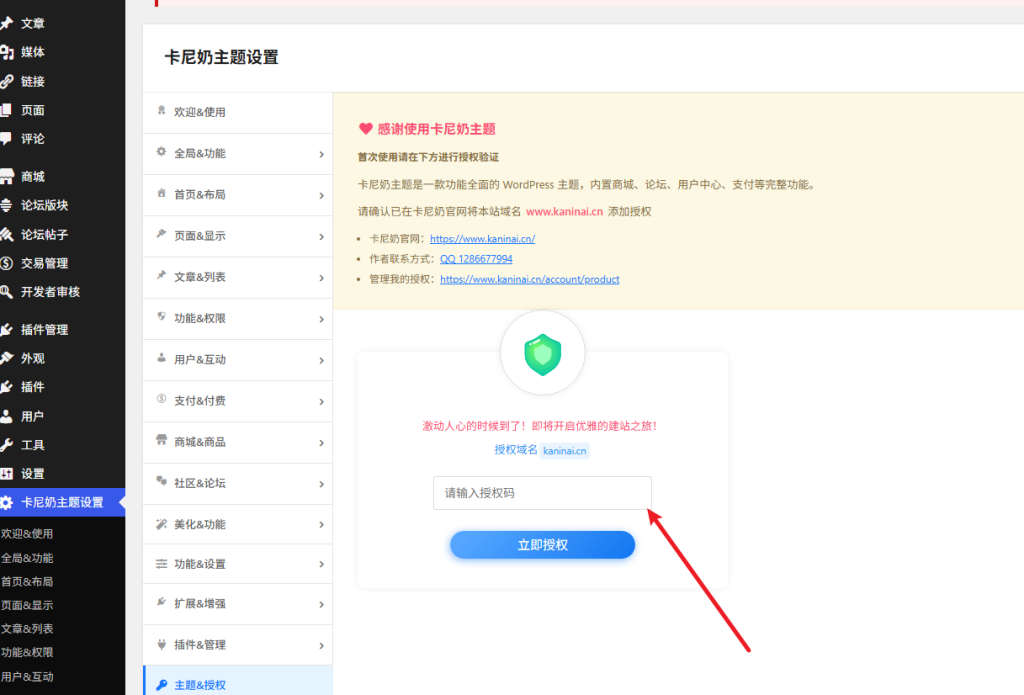Click the icon beside 论坛帖子
The width and height of the screenshot is (1024, 695).
tap(7, 234)
